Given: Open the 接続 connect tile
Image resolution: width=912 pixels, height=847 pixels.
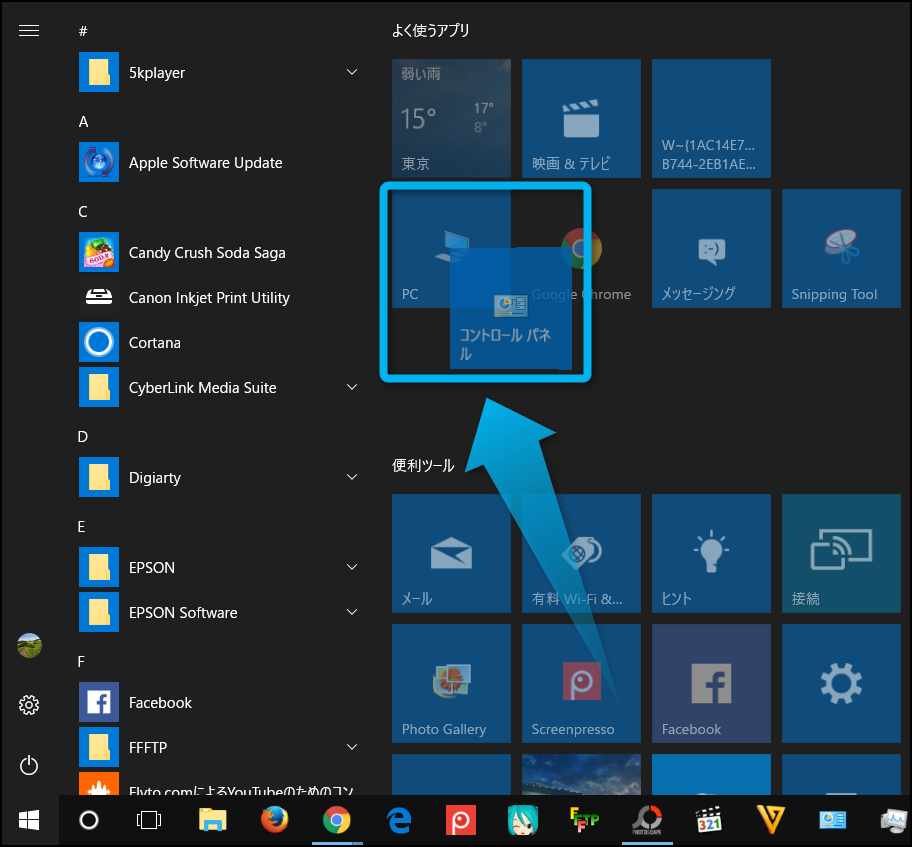Looking at the screenshot, I should [x=840, y=553].
